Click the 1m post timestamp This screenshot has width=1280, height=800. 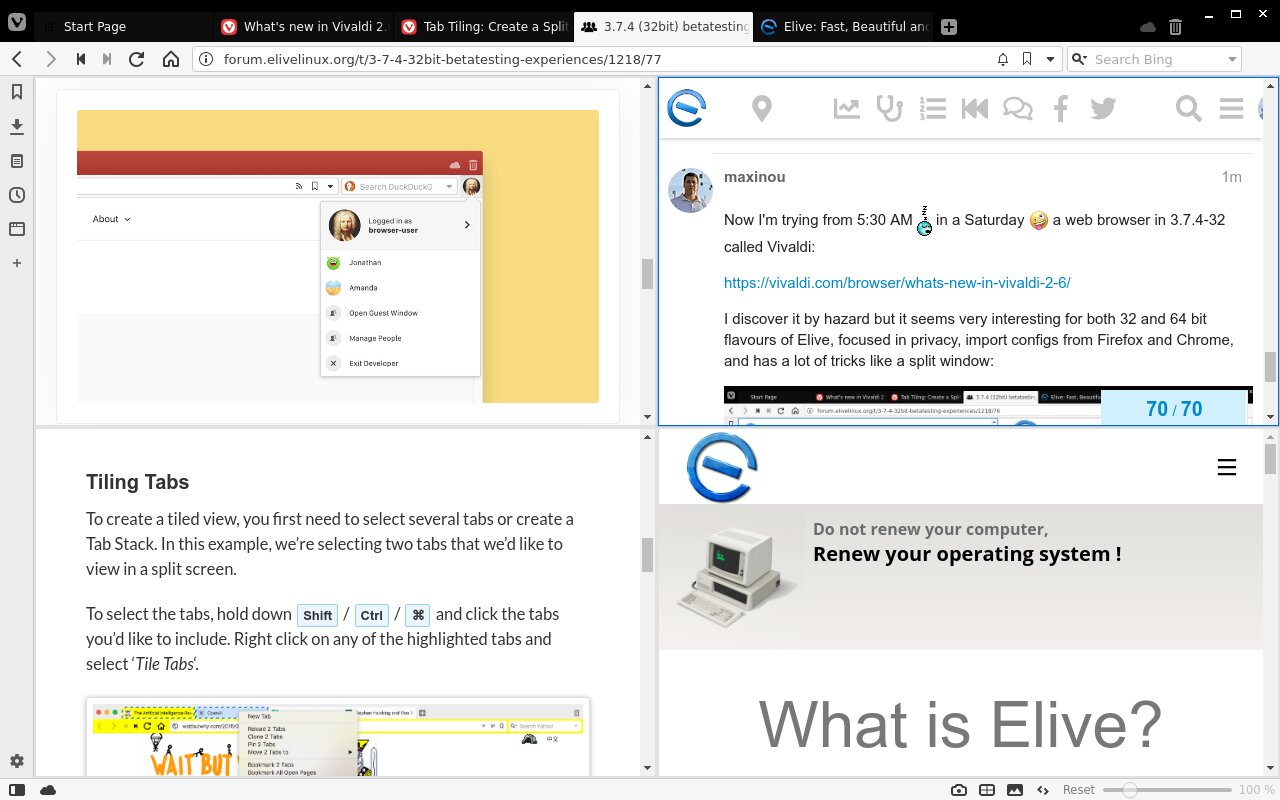[1231, 177]
